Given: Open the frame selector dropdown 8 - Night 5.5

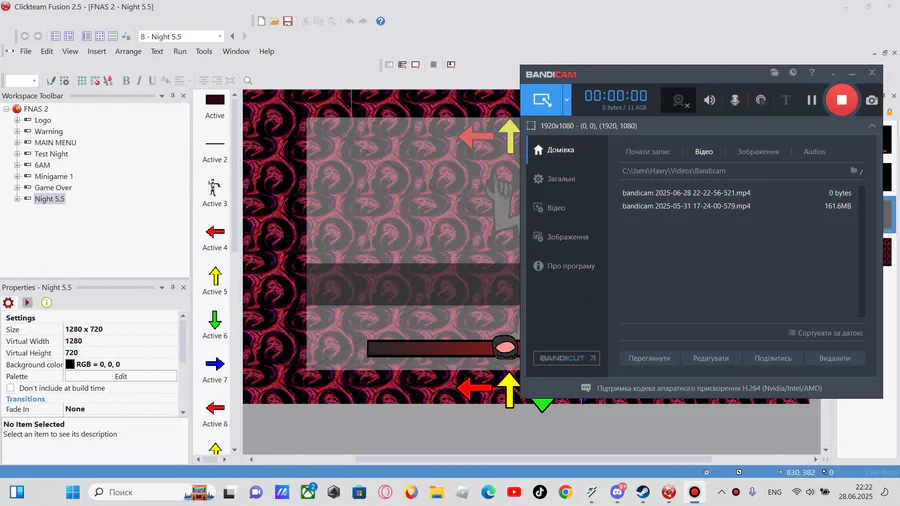Looking at the screenshot, I should tap(220, 36).
